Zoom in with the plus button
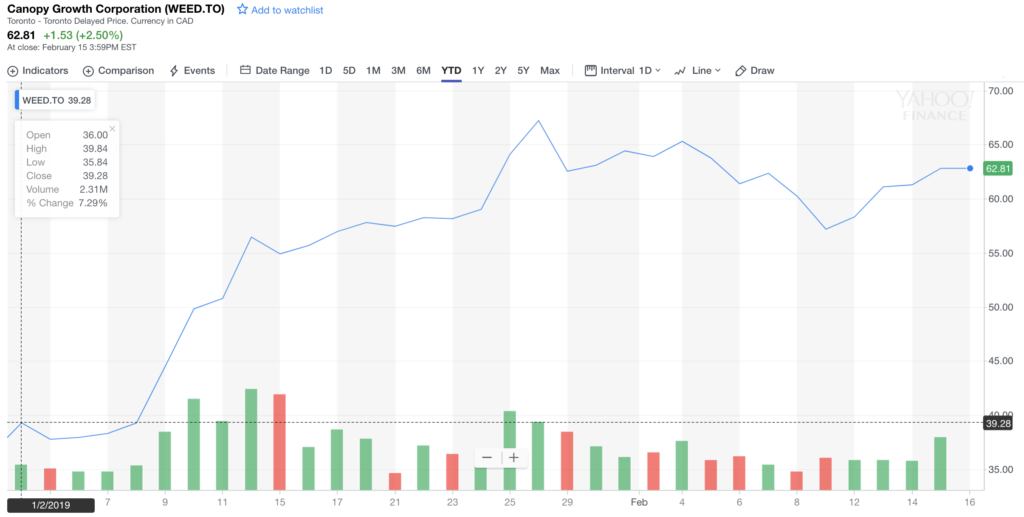This screenshot has height=517, width=1024. point(514,458)
